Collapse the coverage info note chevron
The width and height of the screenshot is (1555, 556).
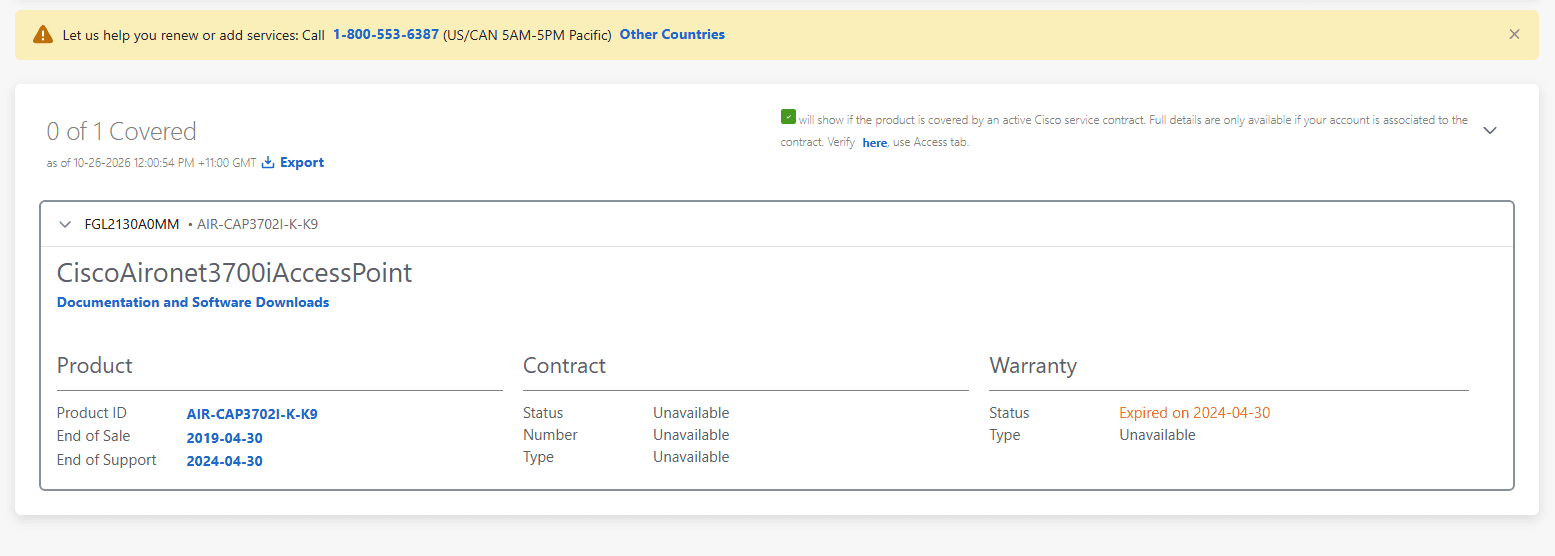1490,130
